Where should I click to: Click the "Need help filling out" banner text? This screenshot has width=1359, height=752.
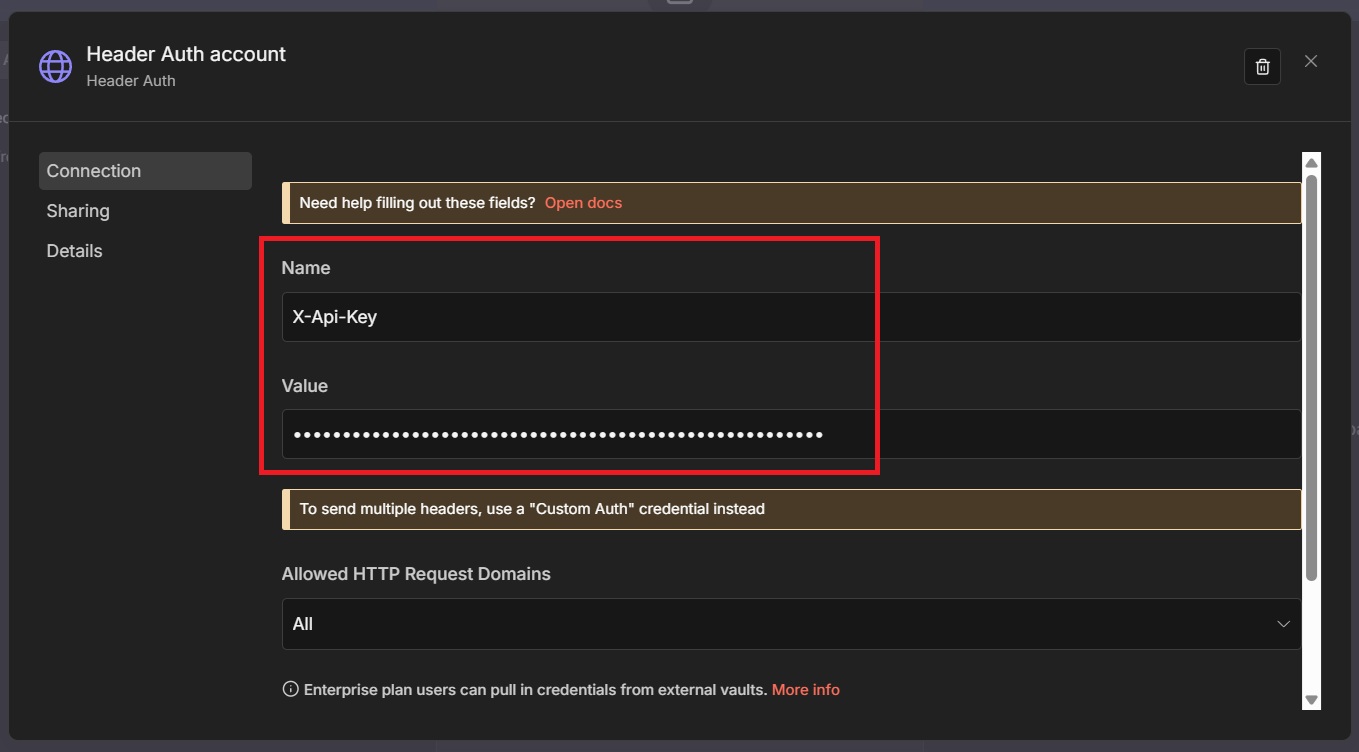coord(417,203)
